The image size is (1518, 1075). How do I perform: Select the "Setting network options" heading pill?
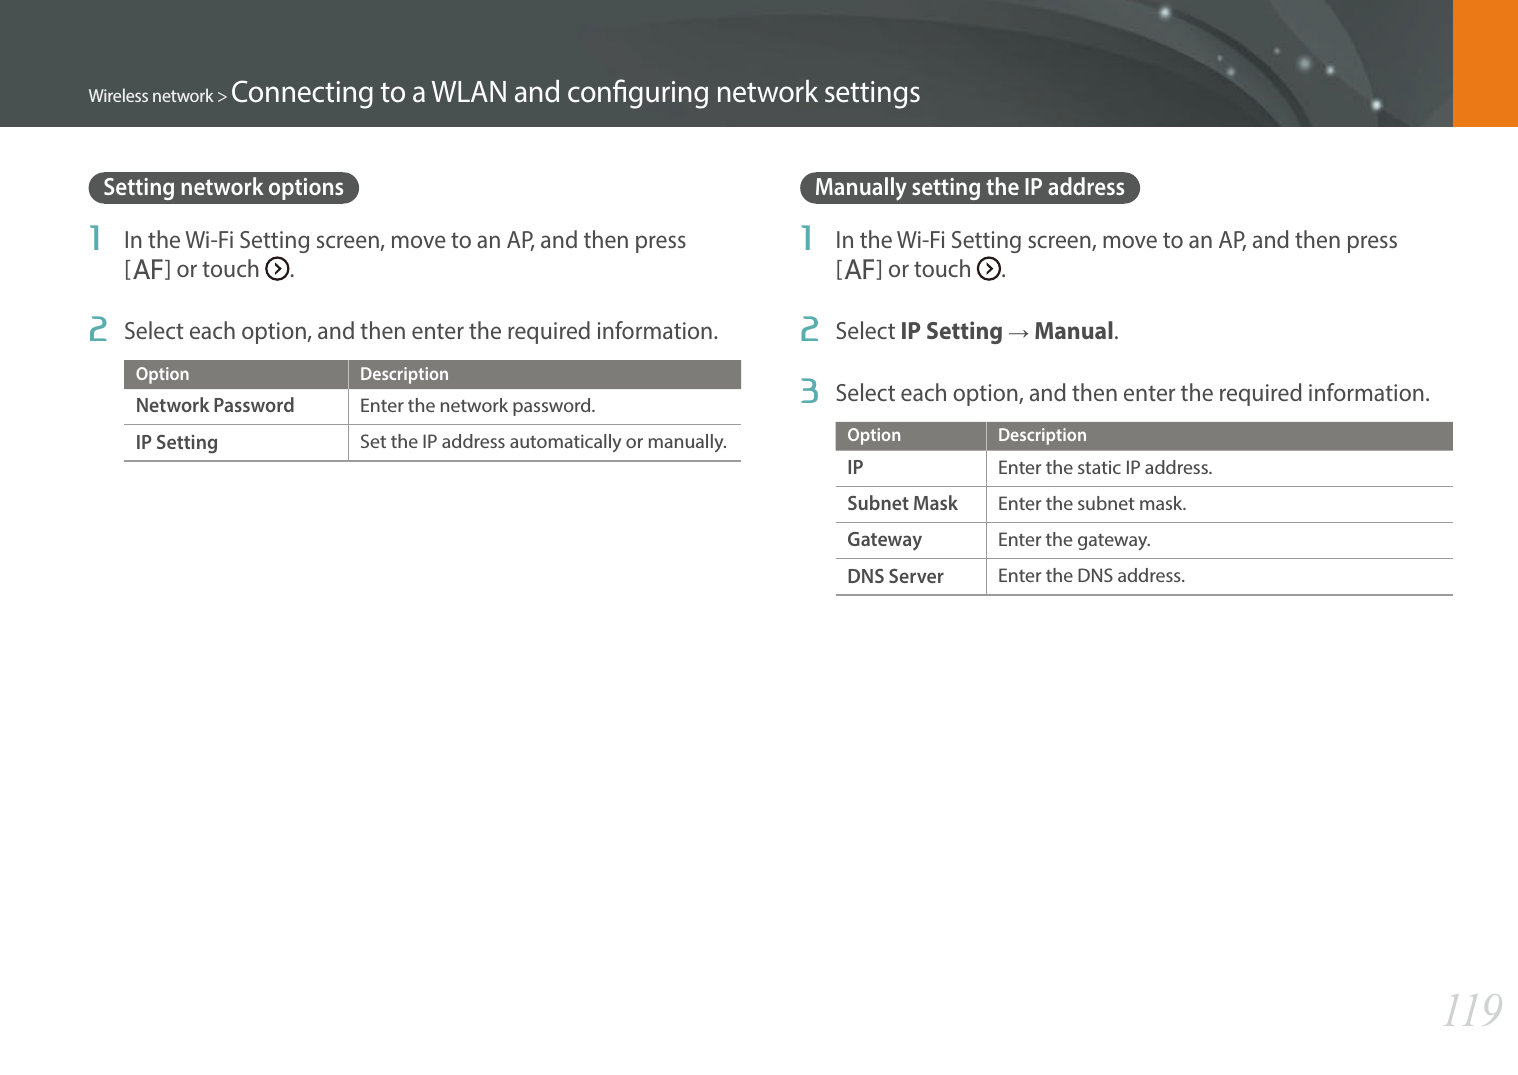tap(224, 188)
